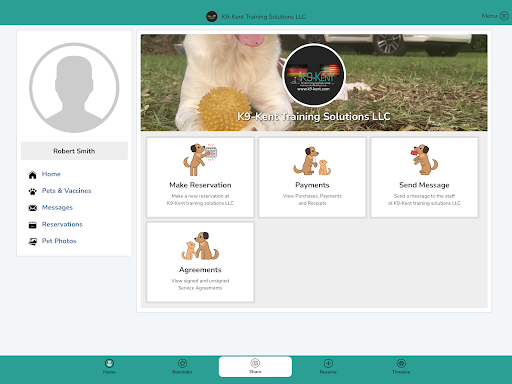Select the Robert Smith name field

[74, 151]
